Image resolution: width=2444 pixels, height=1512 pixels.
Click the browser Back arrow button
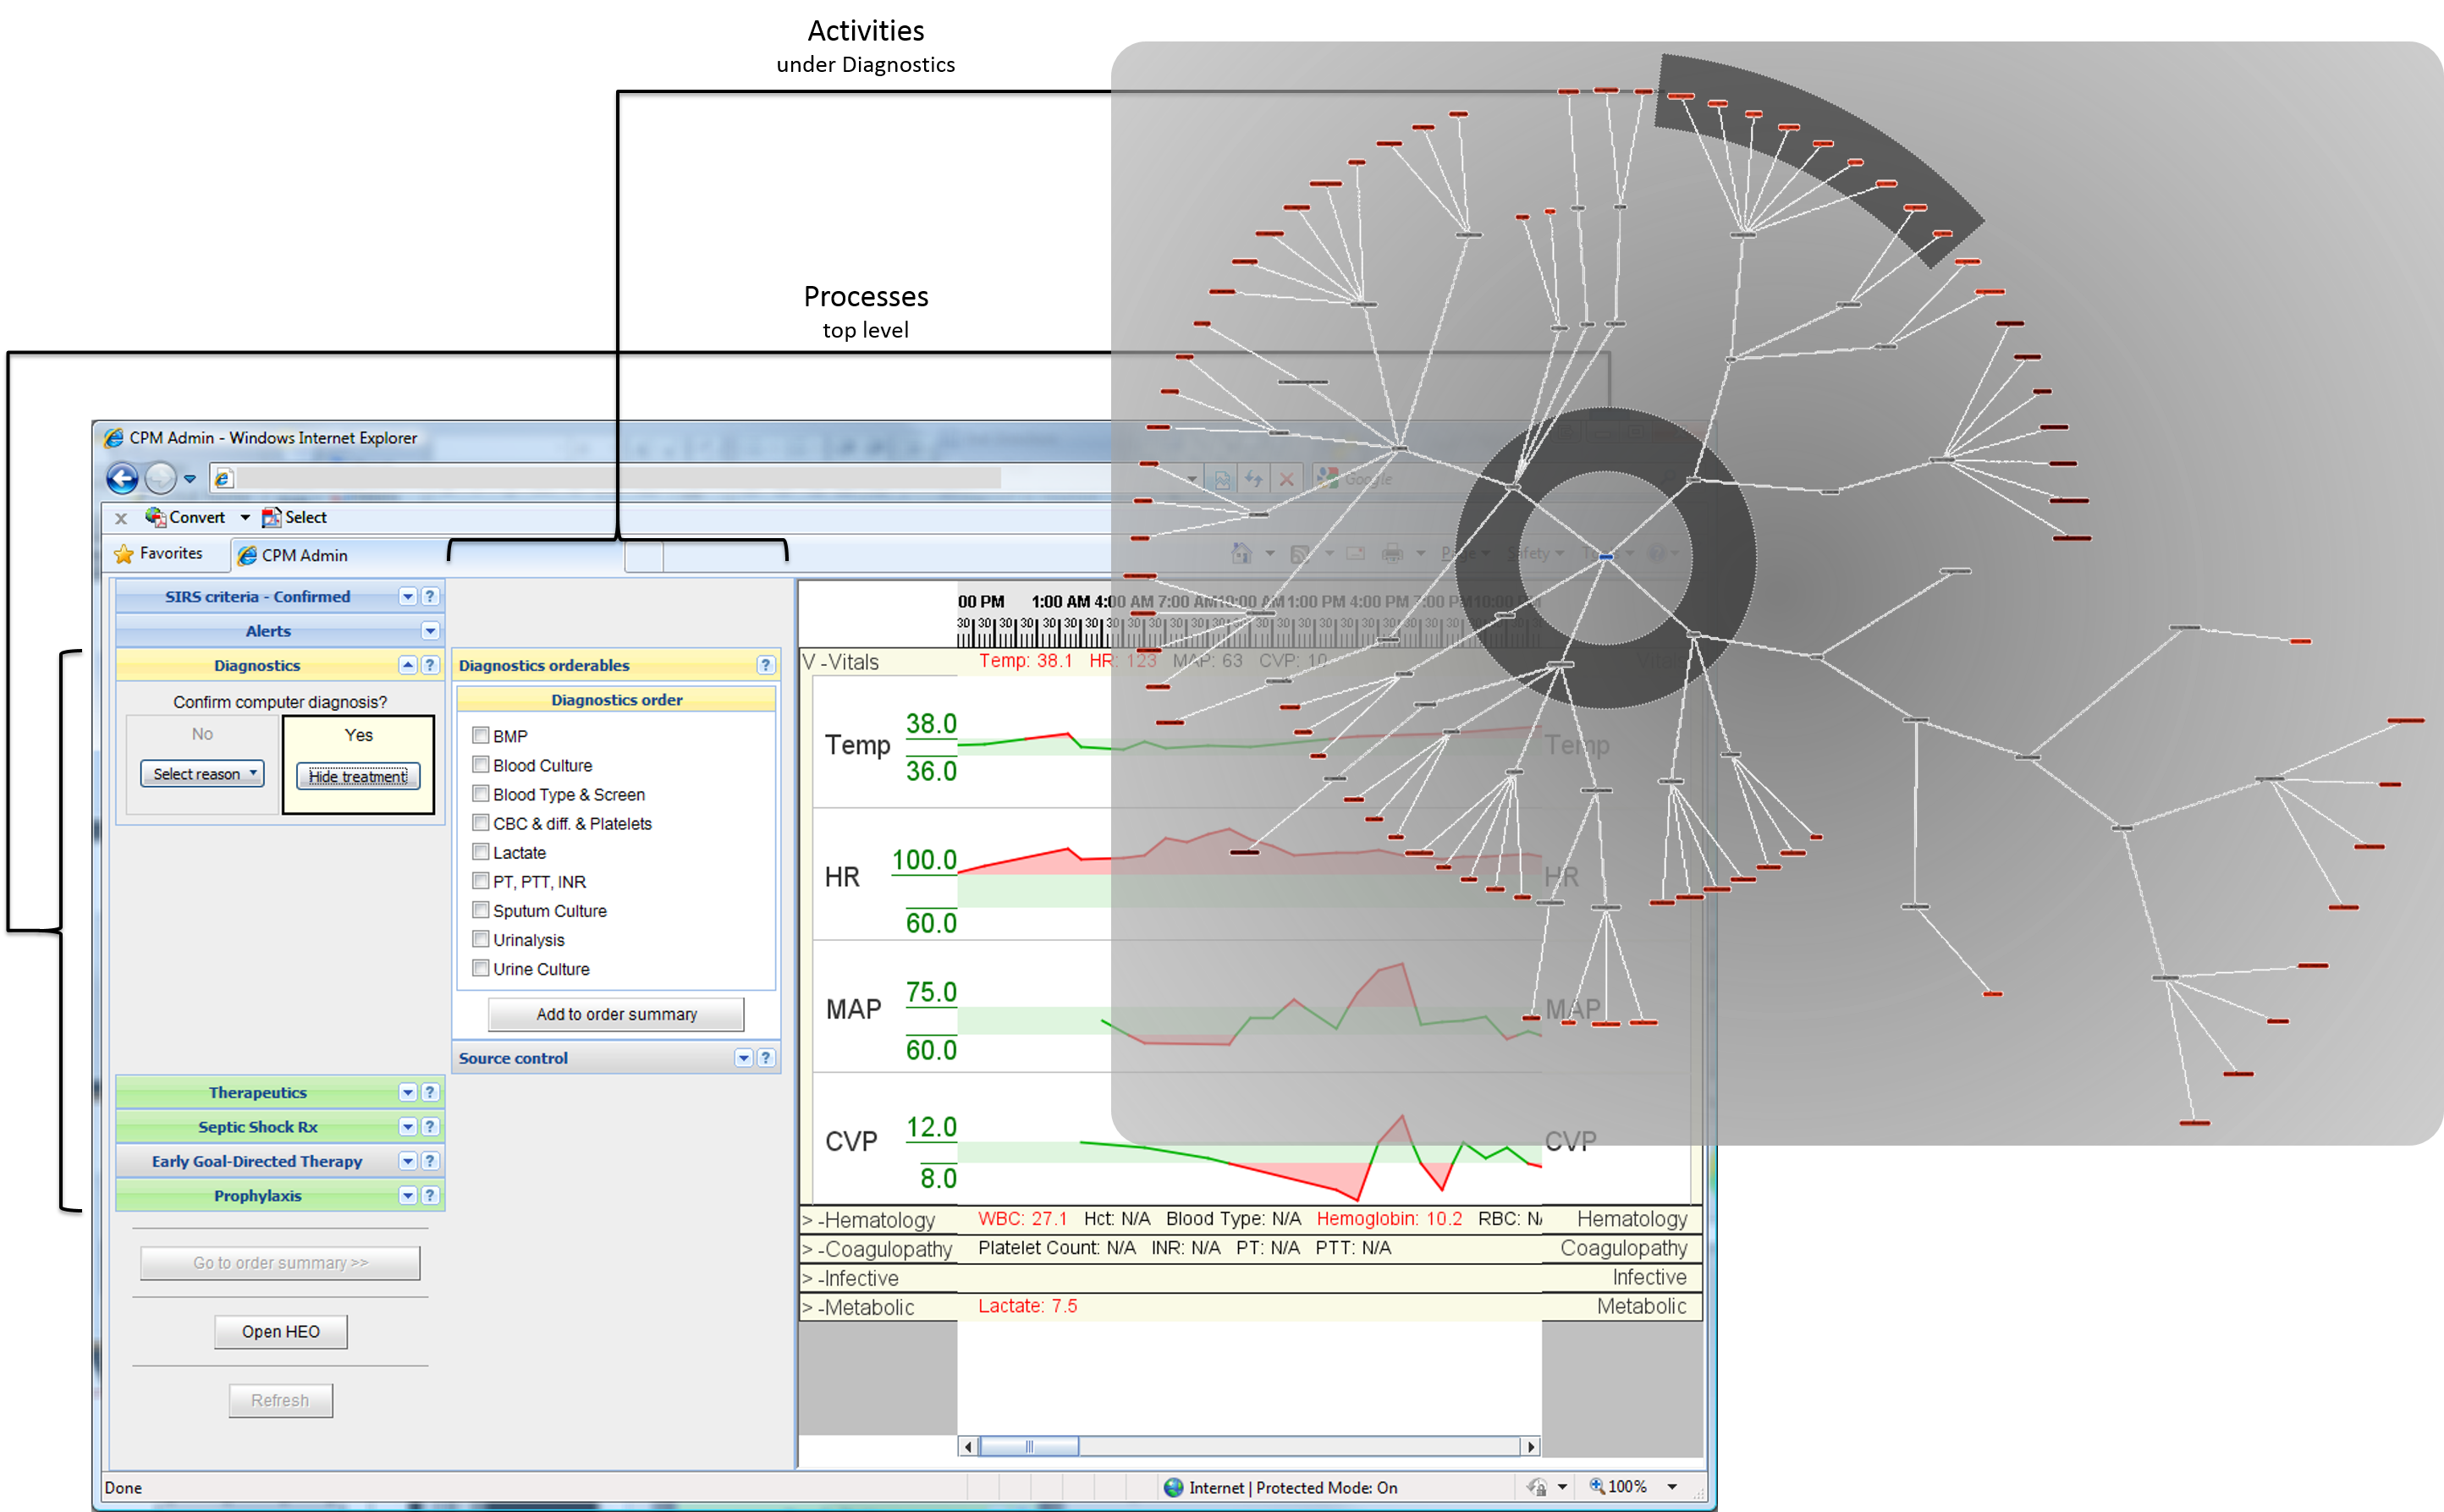tap(122, 479)
